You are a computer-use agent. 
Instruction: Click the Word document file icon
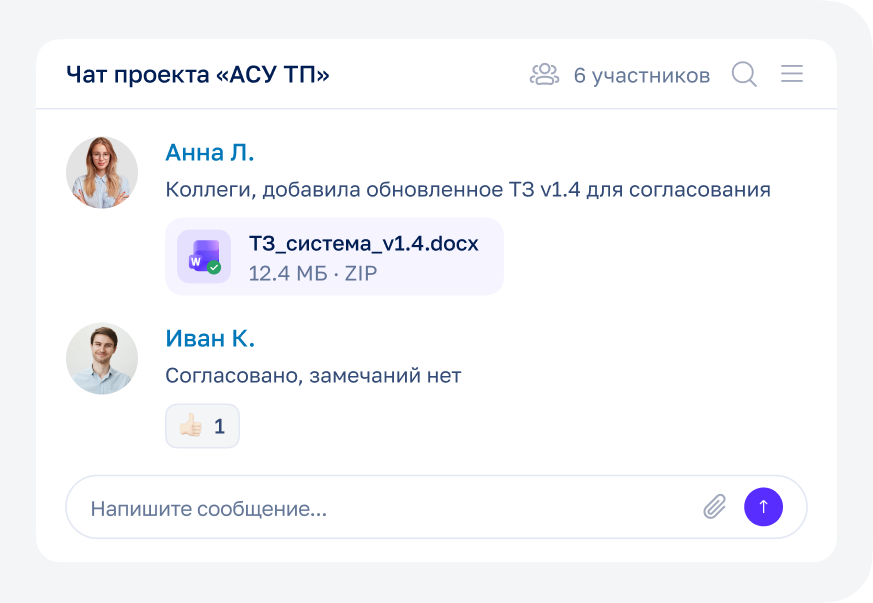(x=204, y=257)
